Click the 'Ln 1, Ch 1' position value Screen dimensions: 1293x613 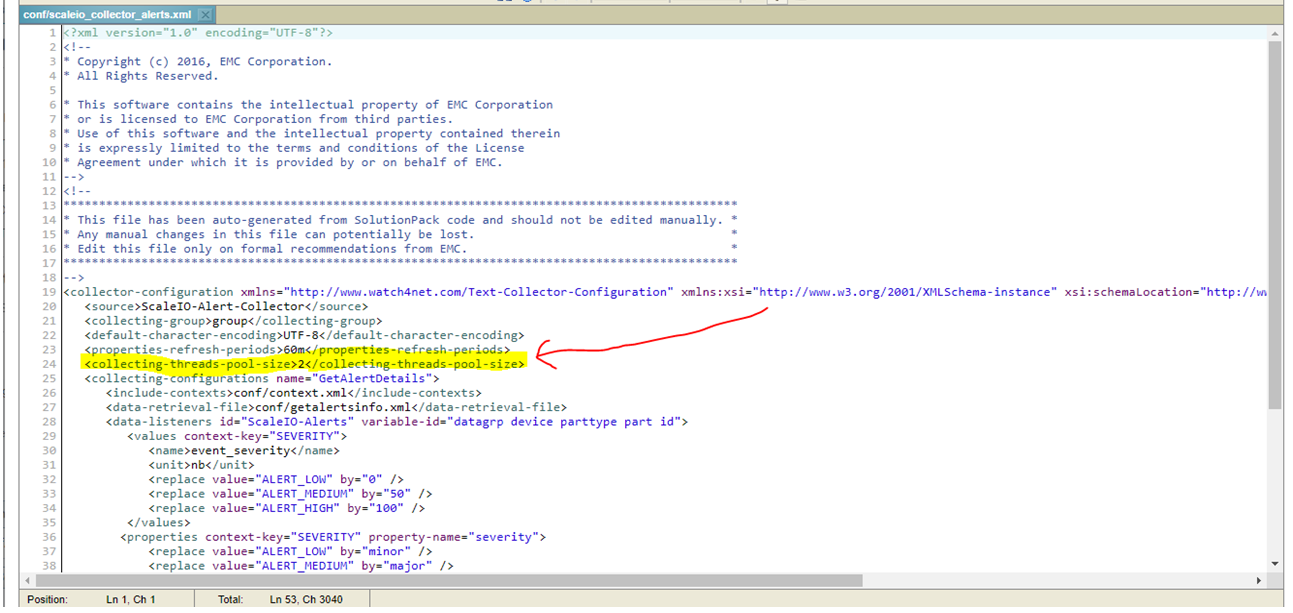[x=130, y=599]
